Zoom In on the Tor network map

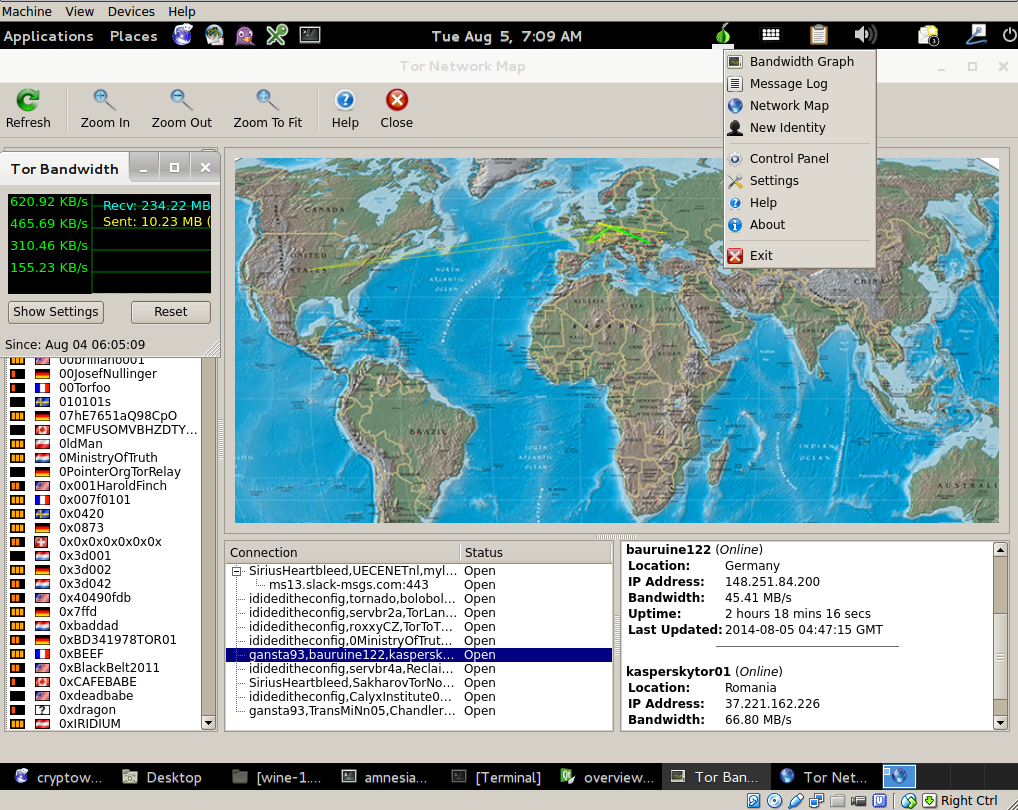click(x=105, y=100)
